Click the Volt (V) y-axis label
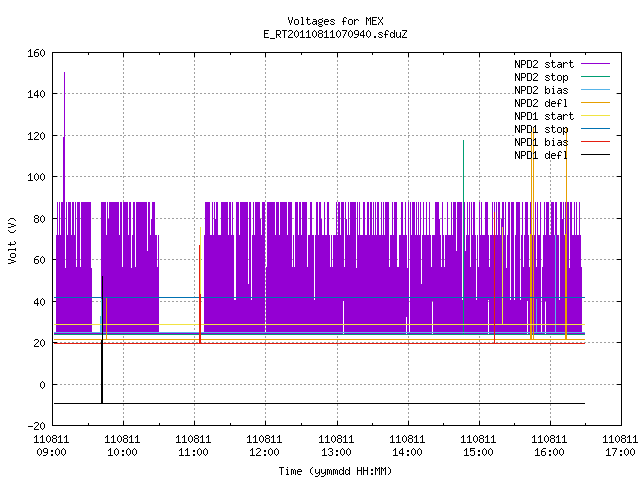 pyautogui.click(x=12, y=240)
